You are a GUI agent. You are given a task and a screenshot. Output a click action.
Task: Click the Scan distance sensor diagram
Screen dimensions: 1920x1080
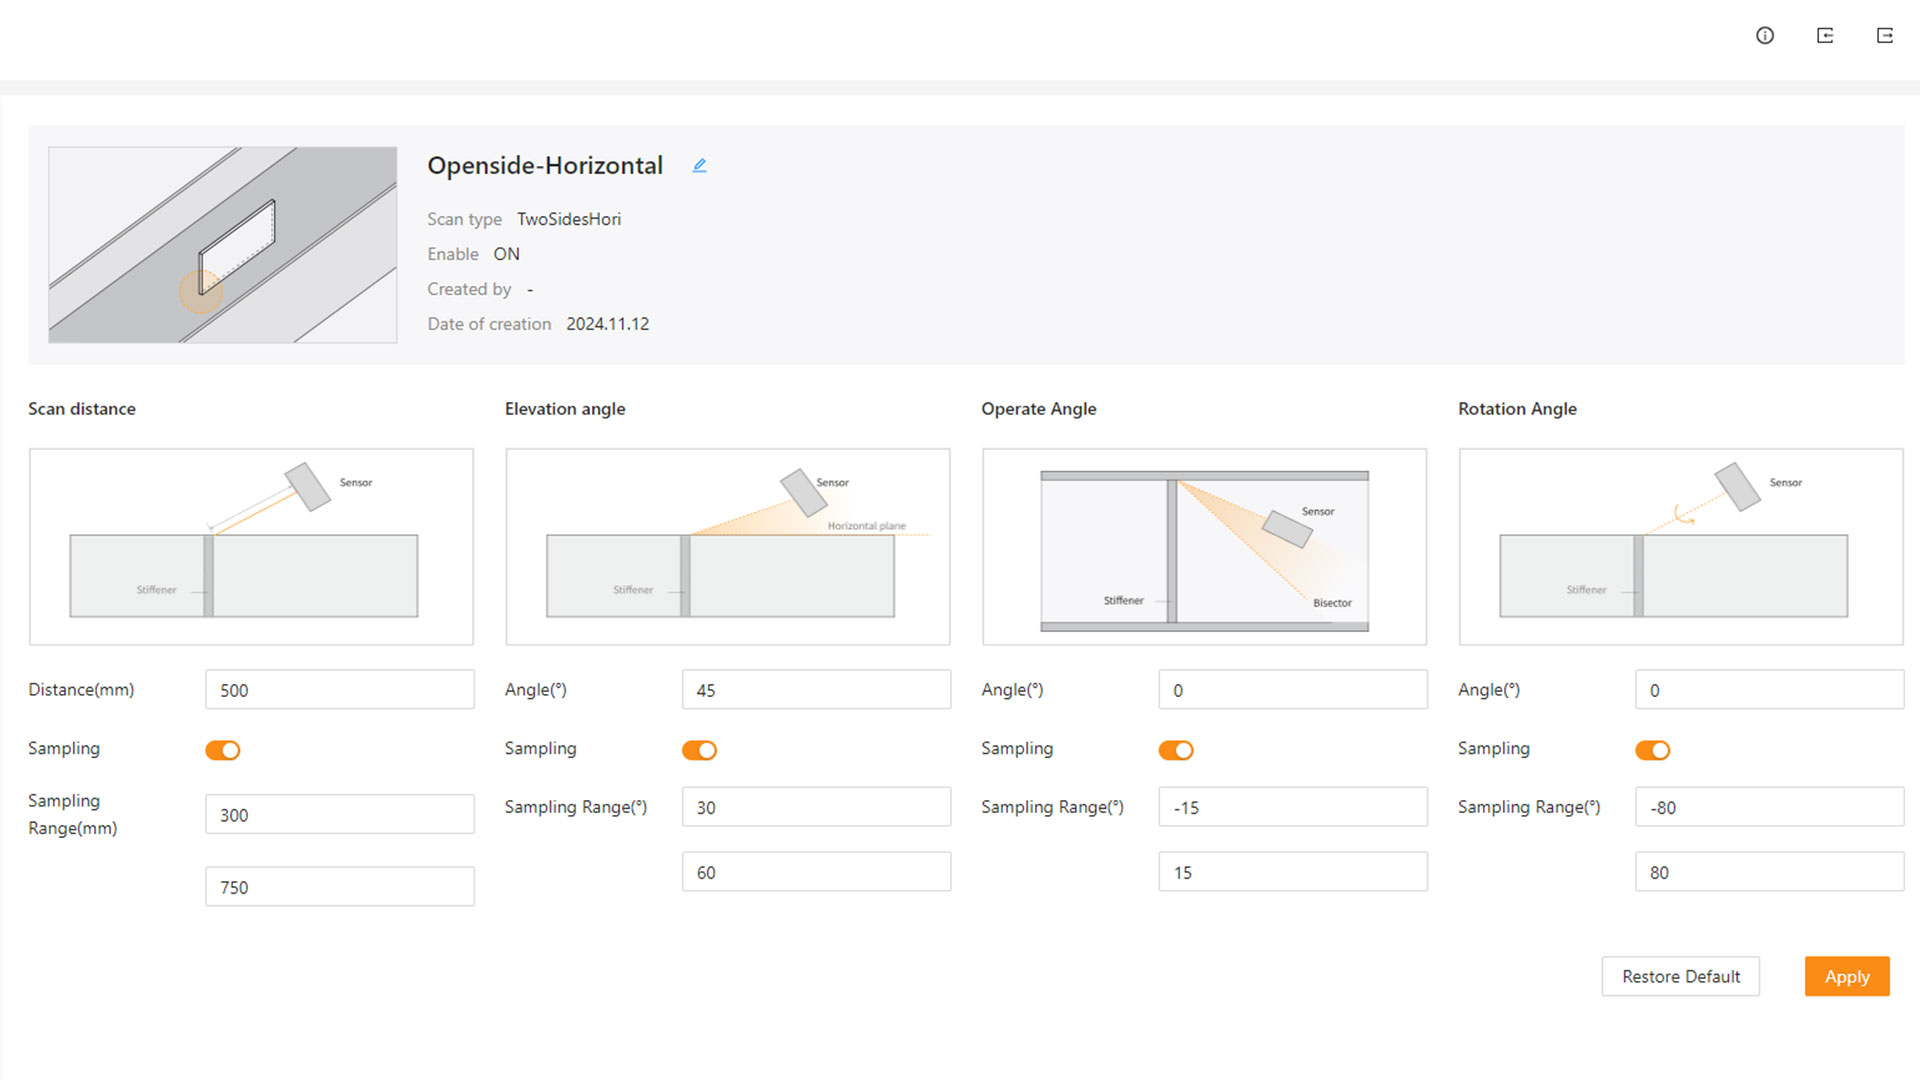(x=251, y=547)
